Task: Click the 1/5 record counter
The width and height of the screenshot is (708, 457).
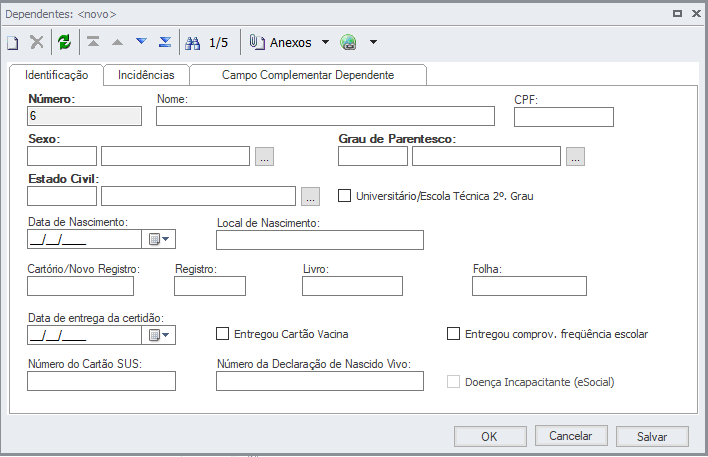Action: pyautogui.click(x=219, y=43)
